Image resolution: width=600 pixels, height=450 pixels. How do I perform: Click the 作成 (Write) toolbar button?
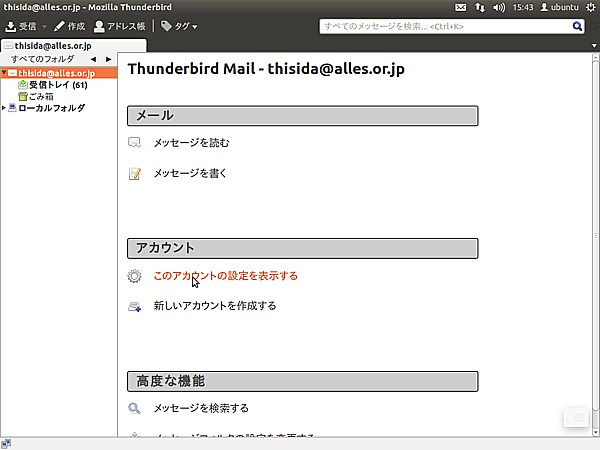coord(69,26)
